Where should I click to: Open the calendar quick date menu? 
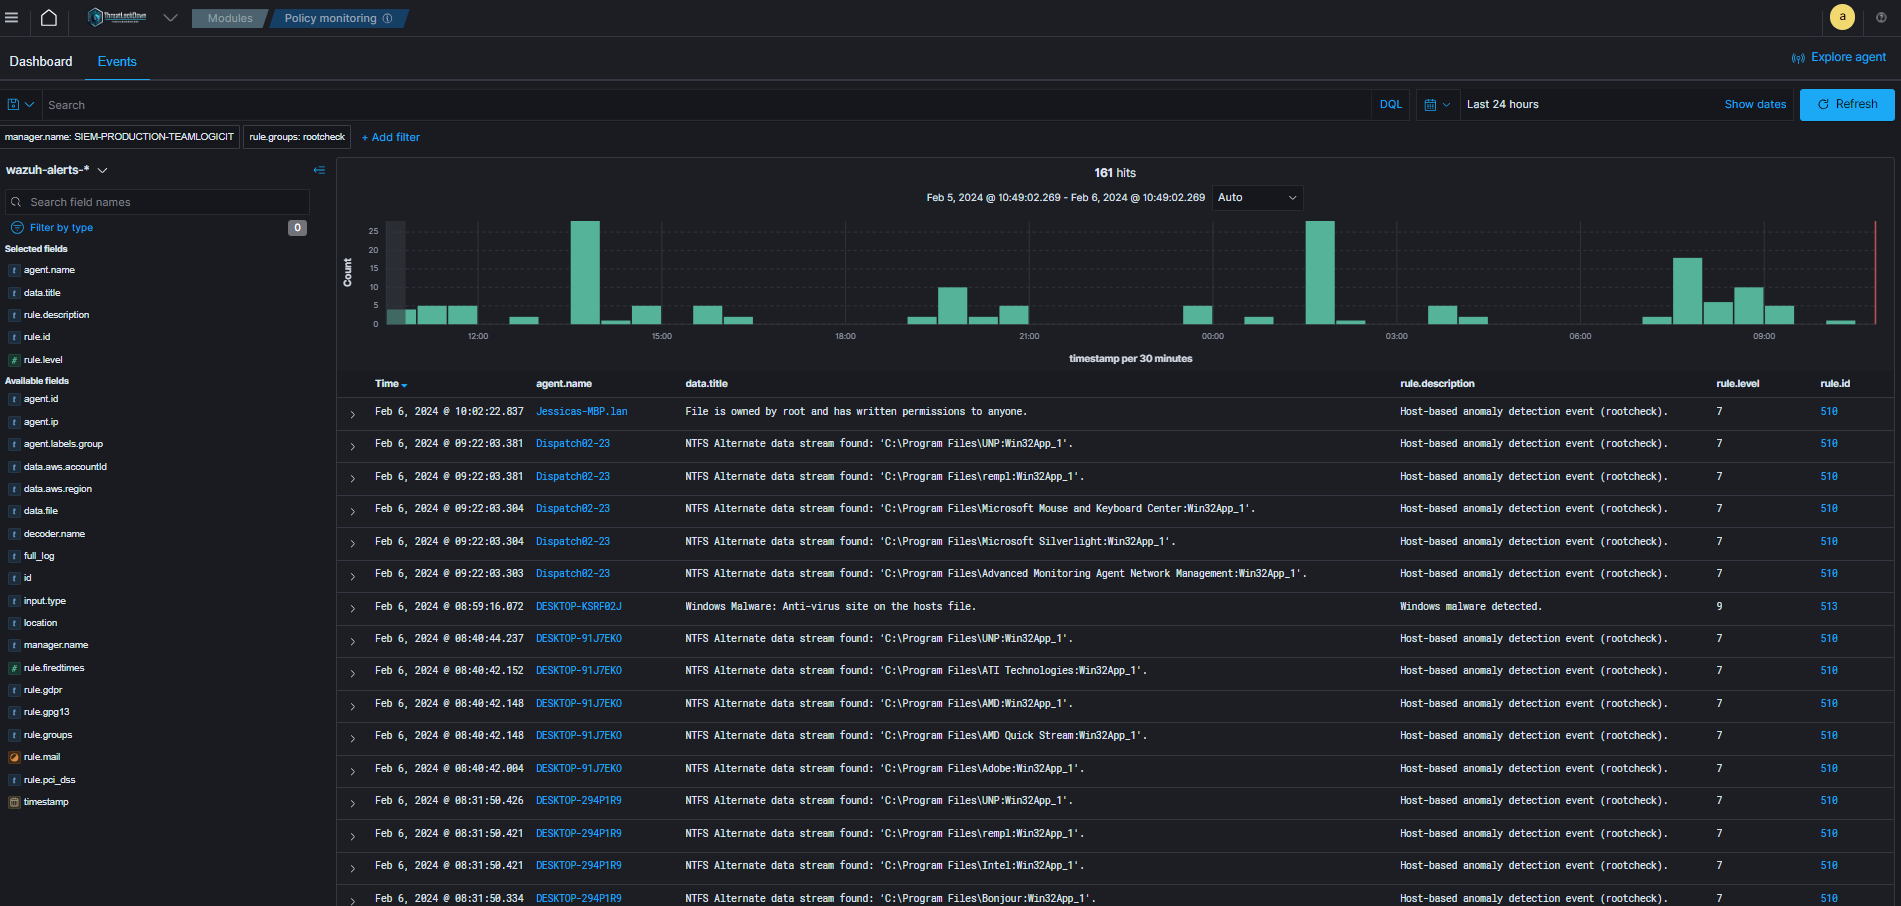(x=1437, y=104)
